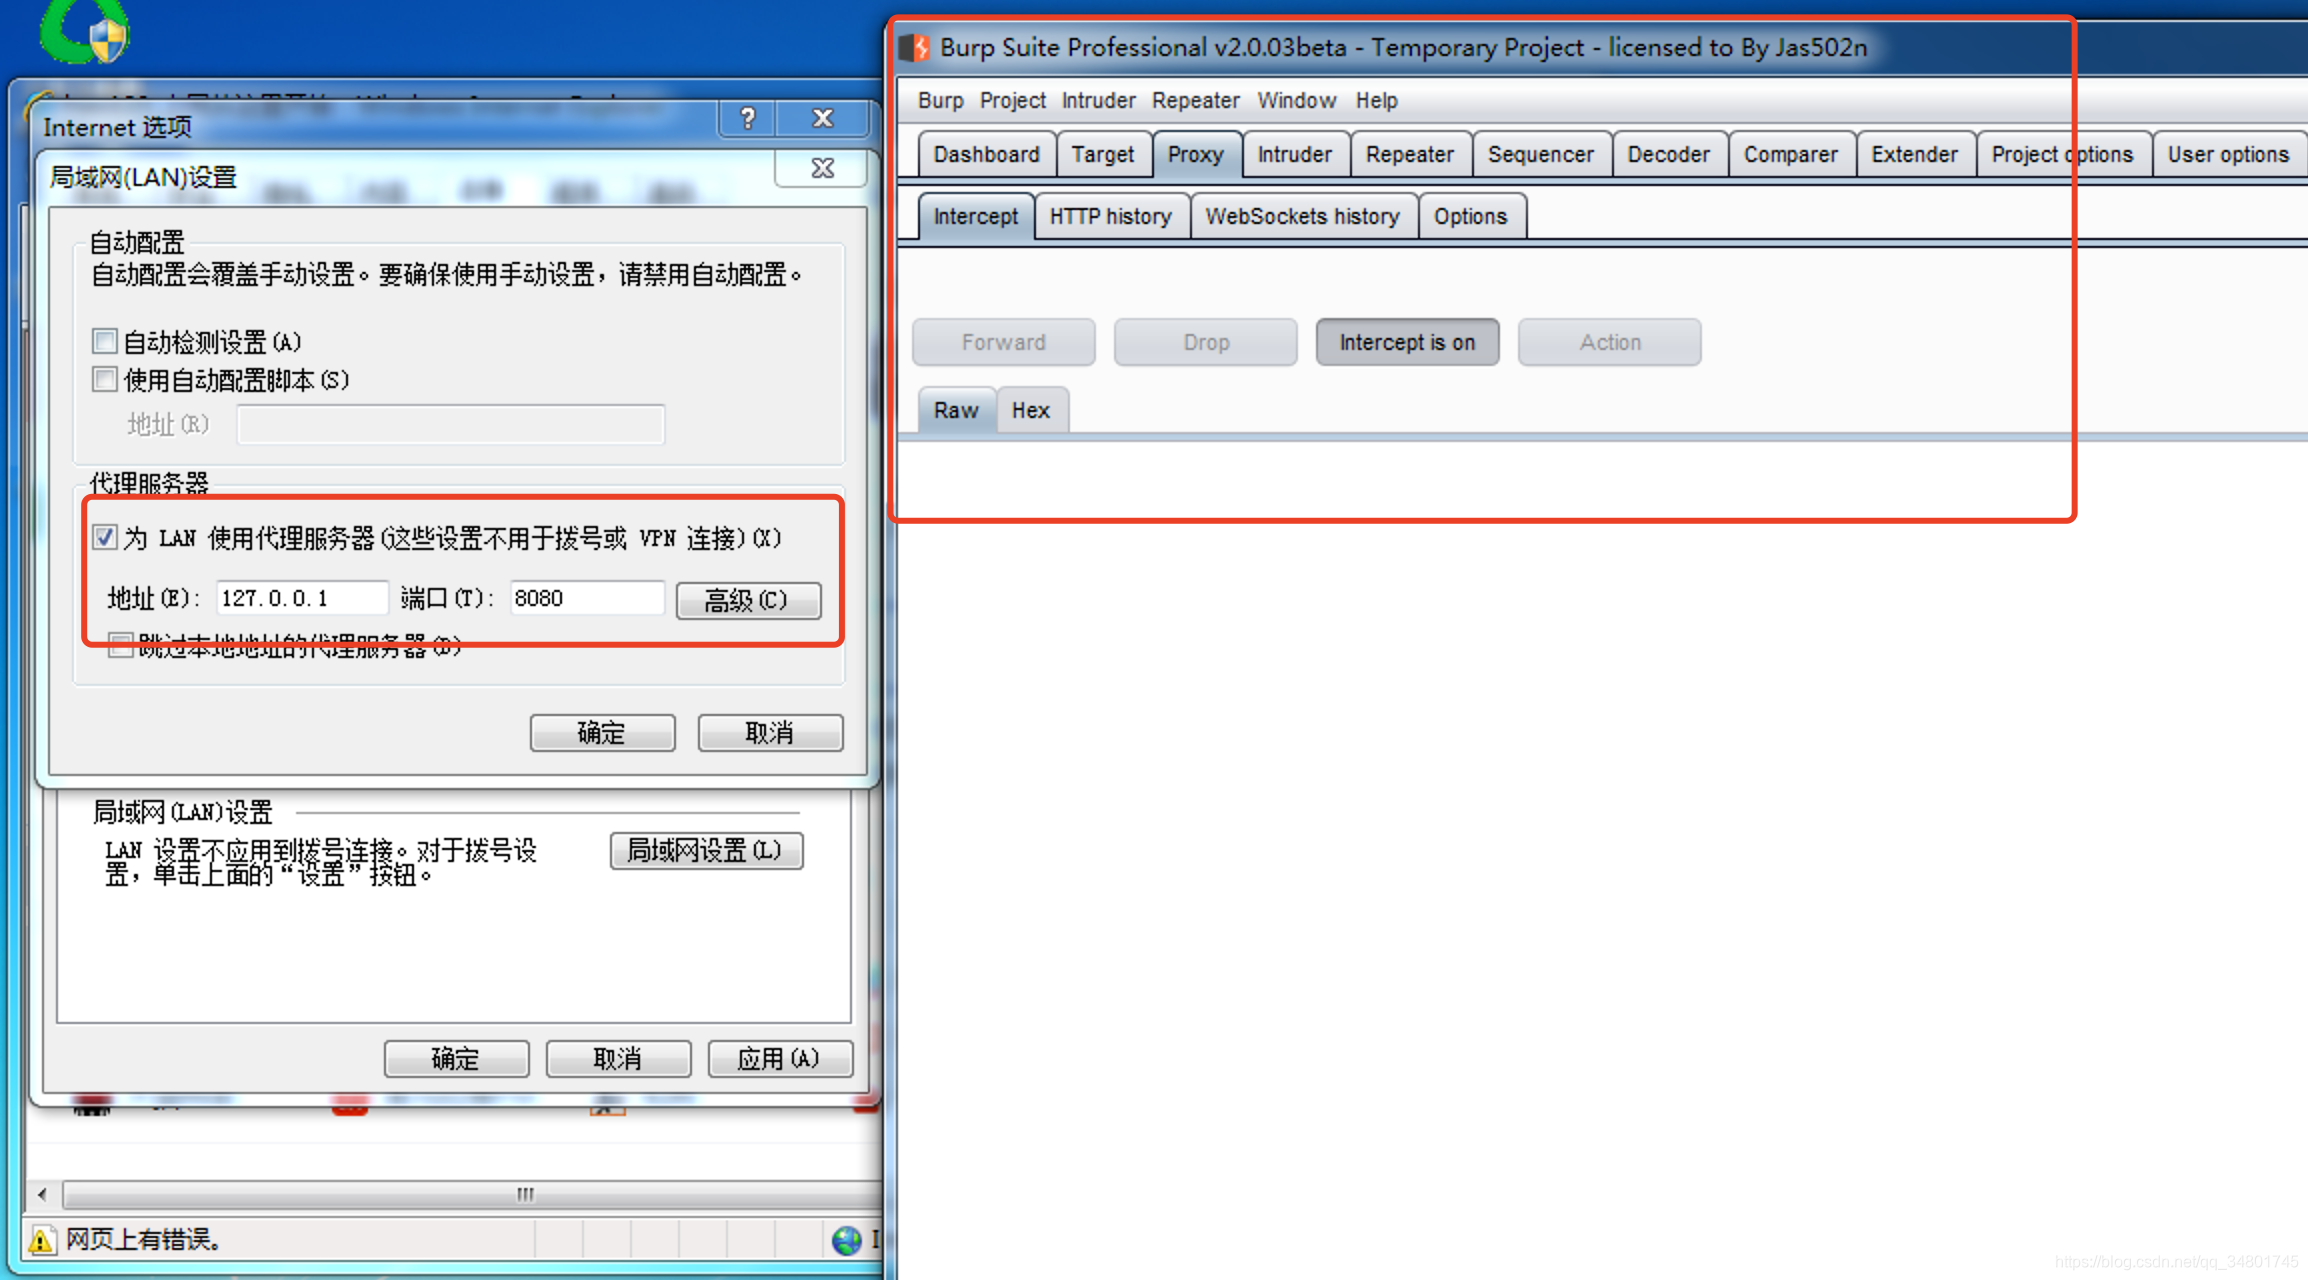The width and height of the screenshot is (2308, 1280).
Task: Open the Repeater menu in menu bar
Action: [1195, 101]
